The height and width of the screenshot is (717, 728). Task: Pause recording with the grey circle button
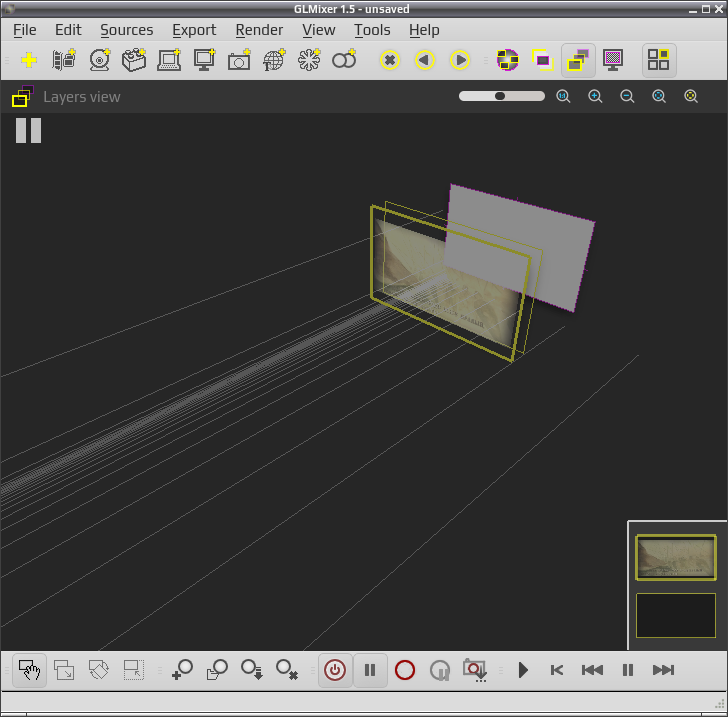click(440, 670)
